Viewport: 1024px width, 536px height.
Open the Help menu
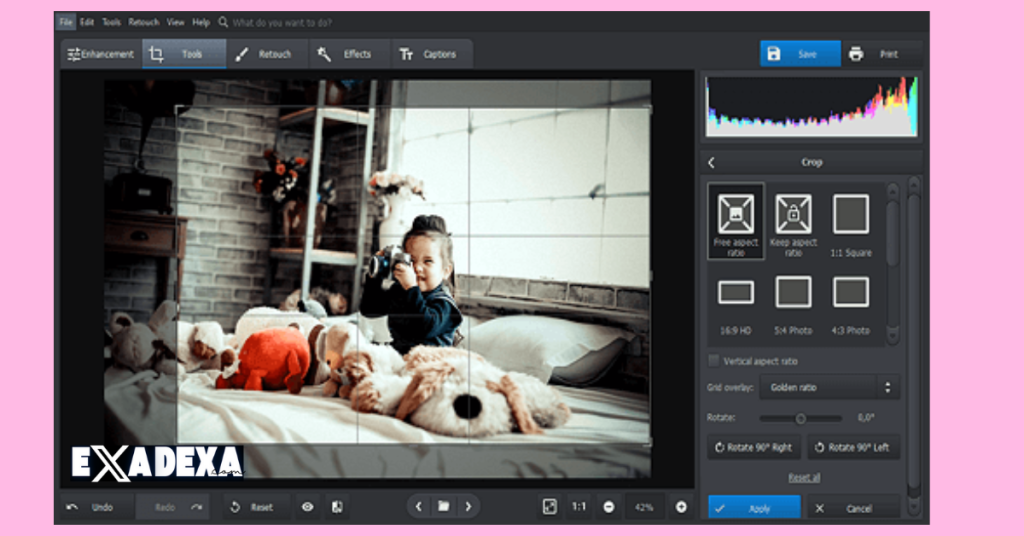pos(201,22)
